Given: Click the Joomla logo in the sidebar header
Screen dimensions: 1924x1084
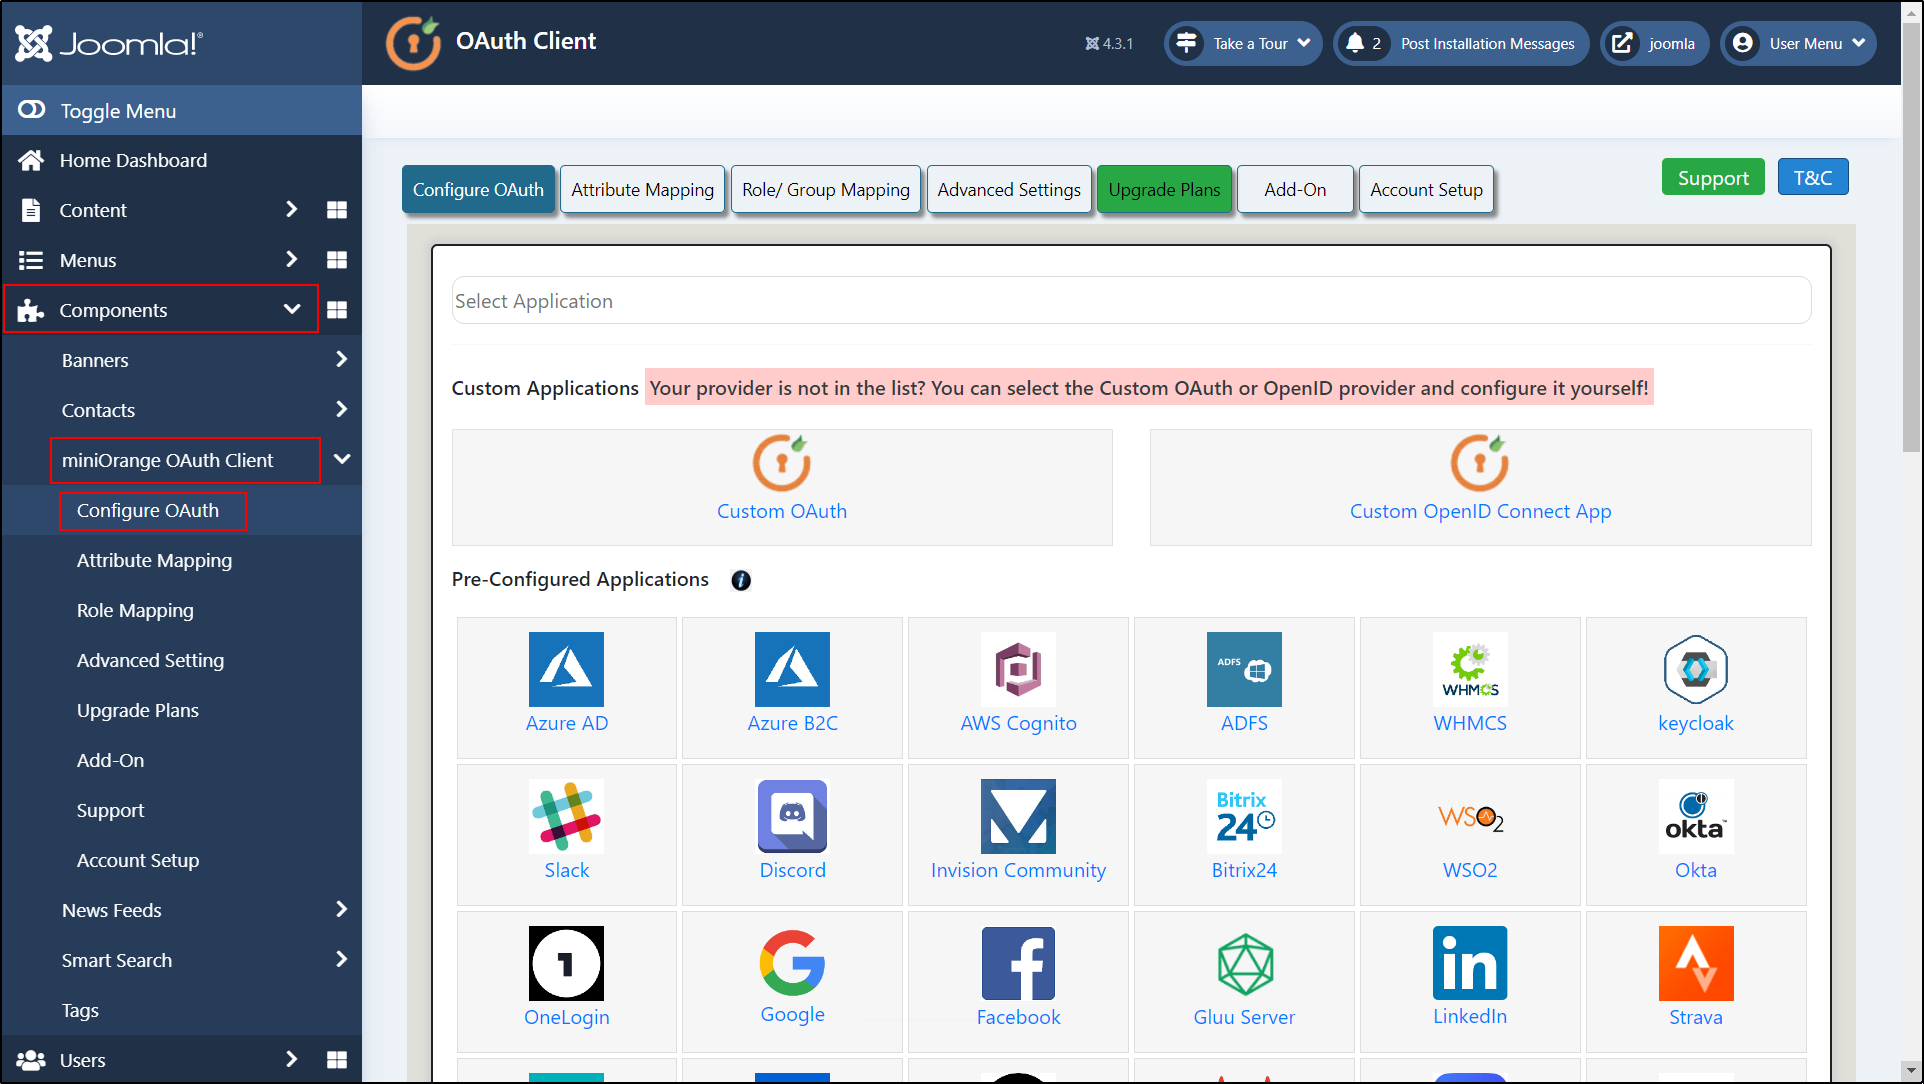Looking at the screenshot, I should click(109, 43).
